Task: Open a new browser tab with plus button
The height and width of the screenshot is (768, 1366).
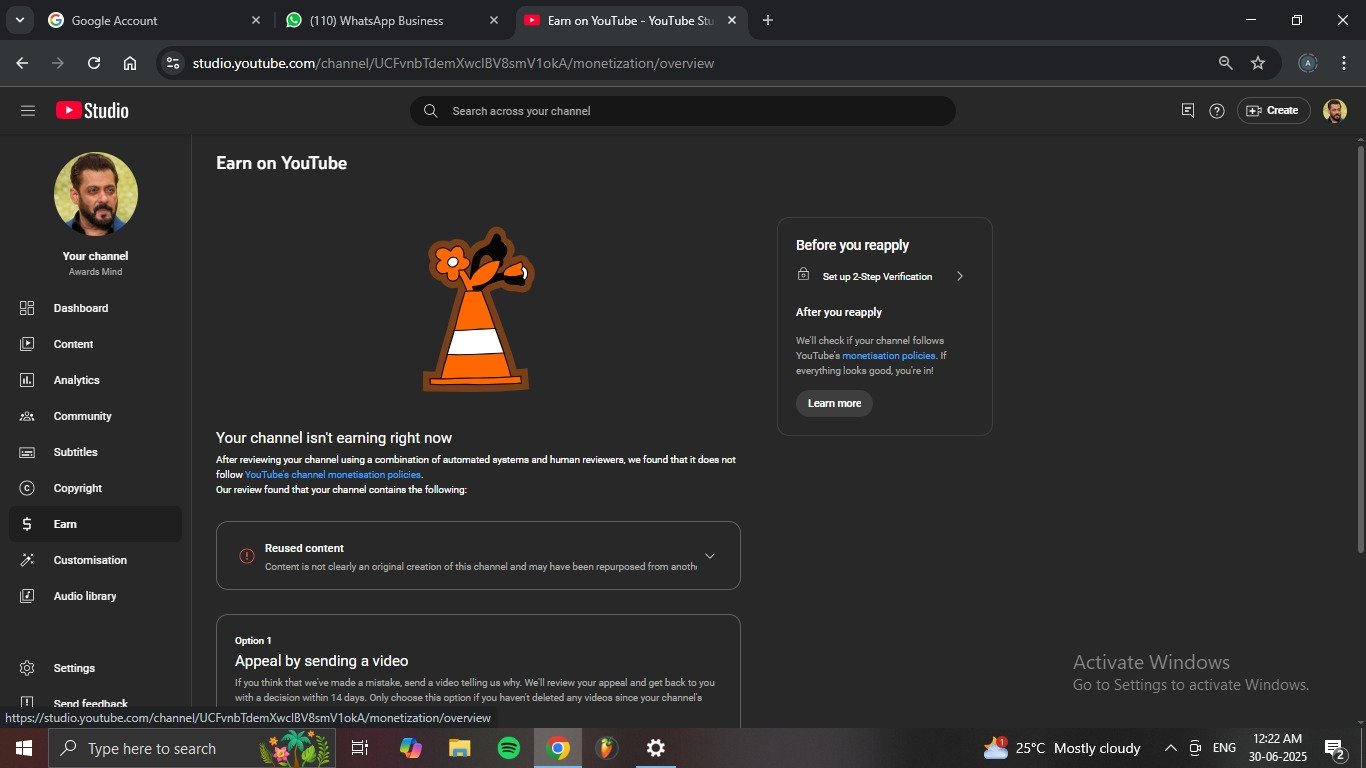Action: tap(767, 20)
